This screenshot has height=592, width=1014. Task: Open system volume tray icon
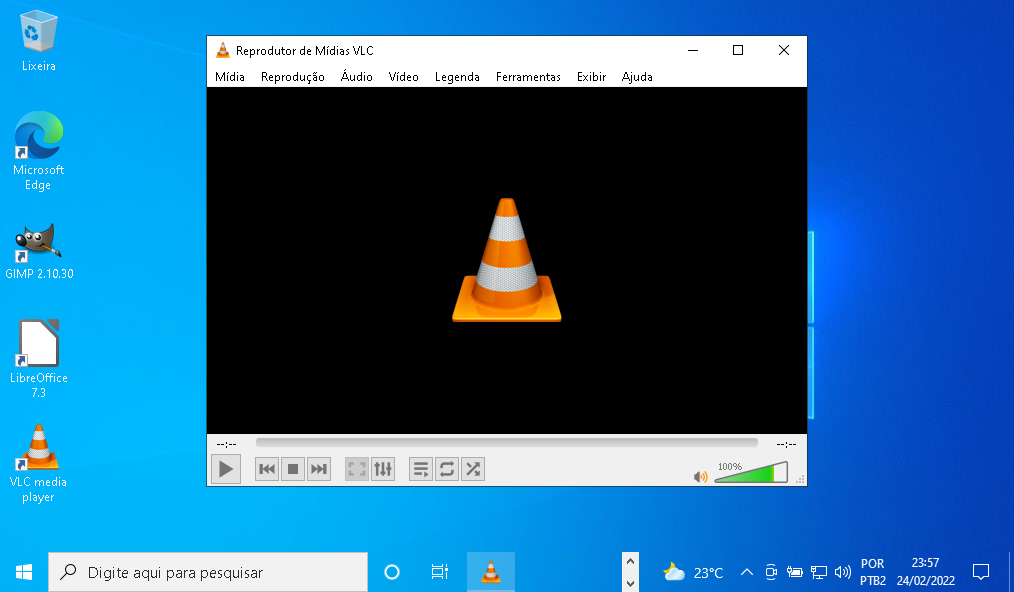coord(843,572)
